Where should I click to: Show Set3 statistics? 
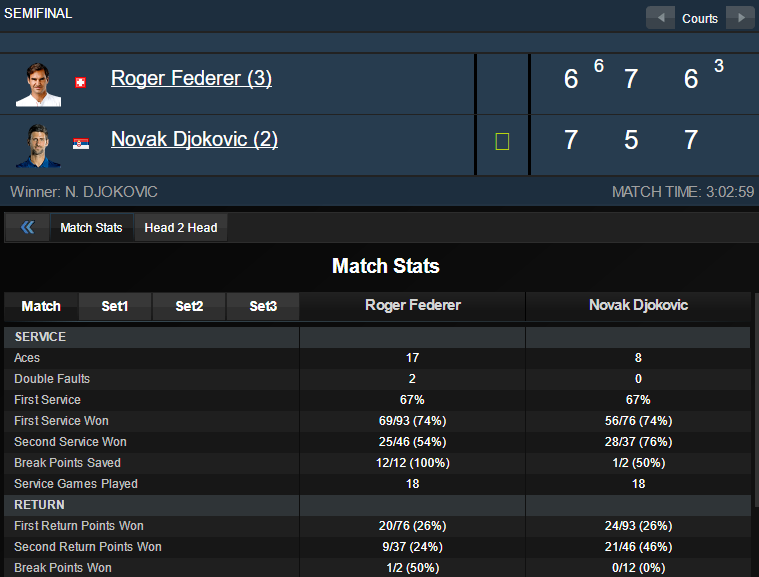263,306
